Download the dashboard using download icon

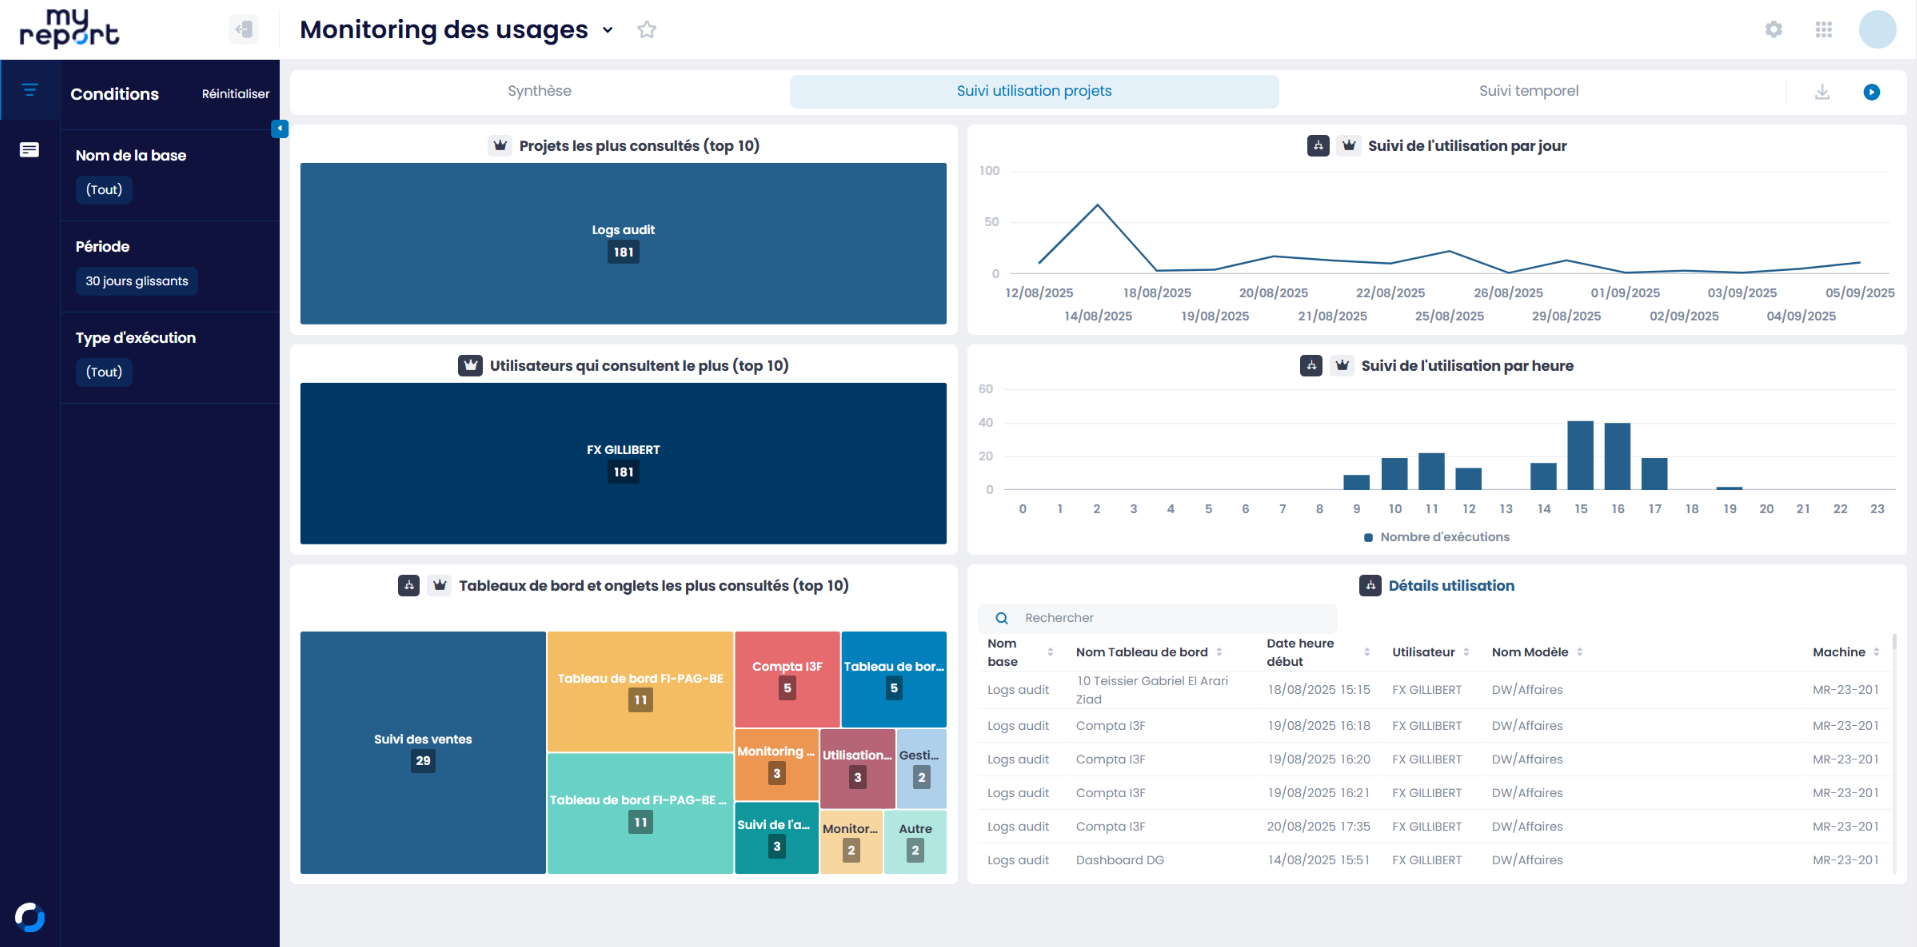1822,92
